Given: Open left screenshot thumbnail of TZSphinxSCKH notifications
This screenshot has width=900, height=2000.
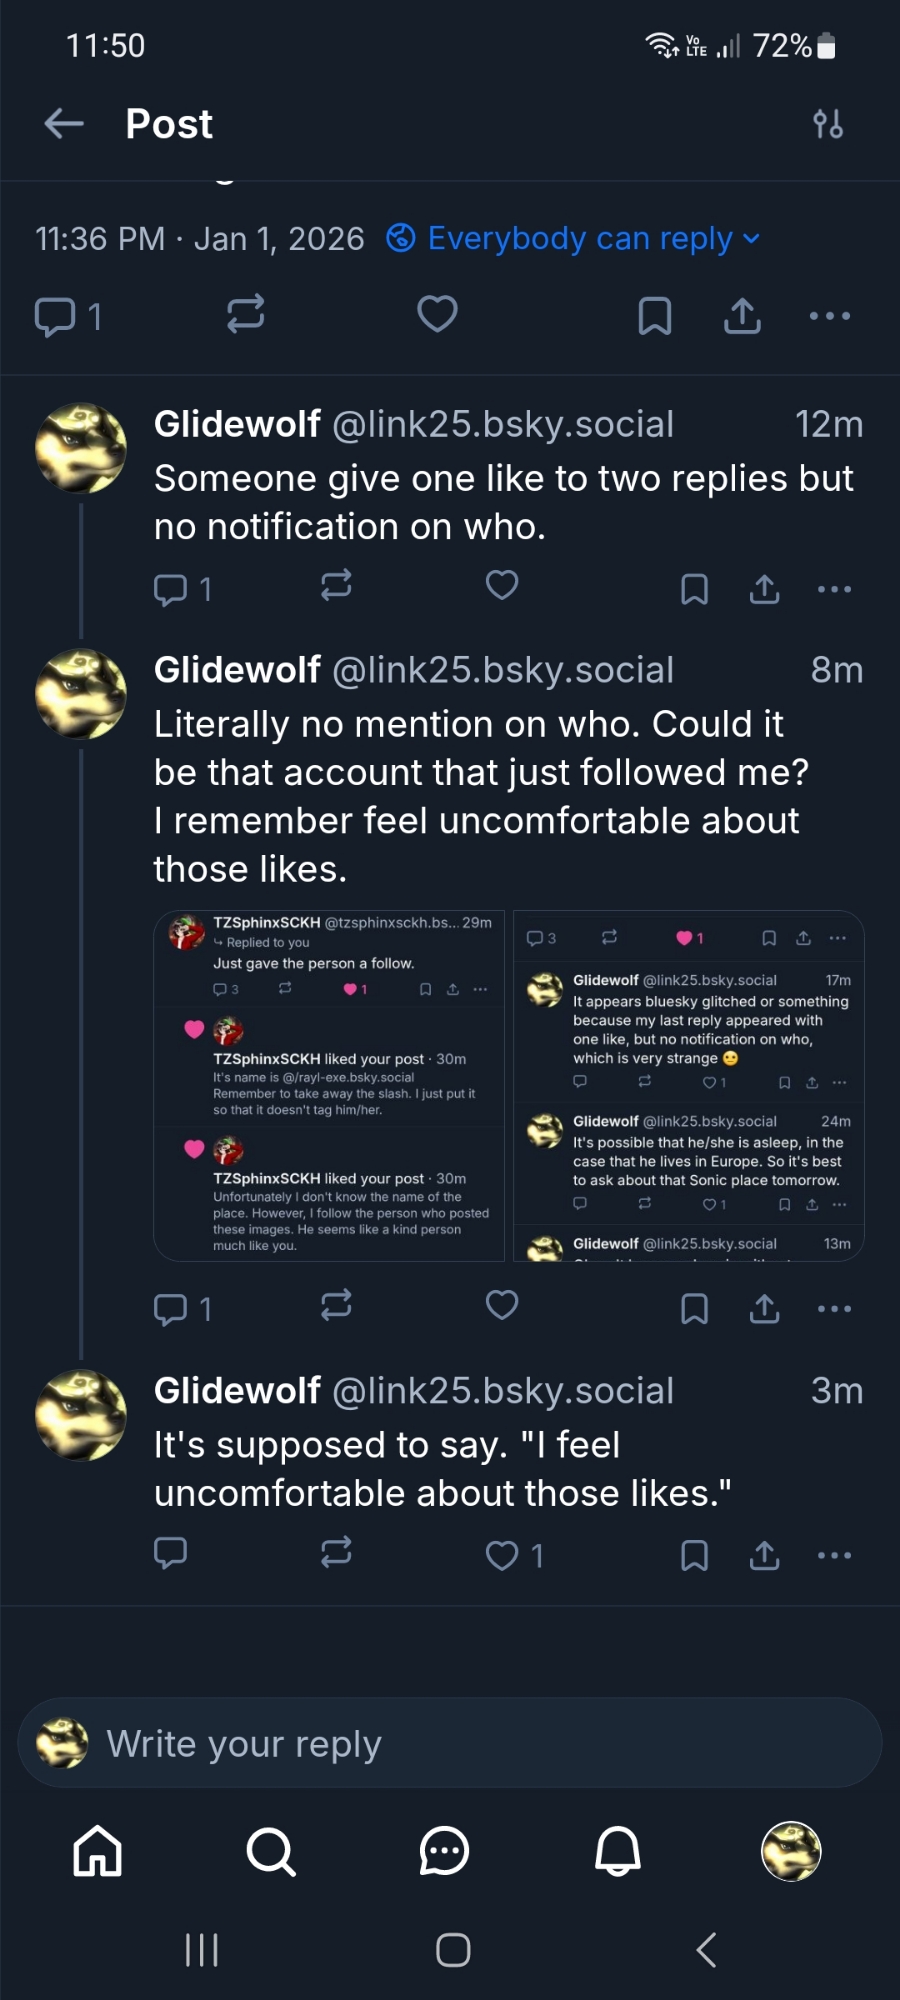Looking at the screenshot, I should coord(329,1086).
